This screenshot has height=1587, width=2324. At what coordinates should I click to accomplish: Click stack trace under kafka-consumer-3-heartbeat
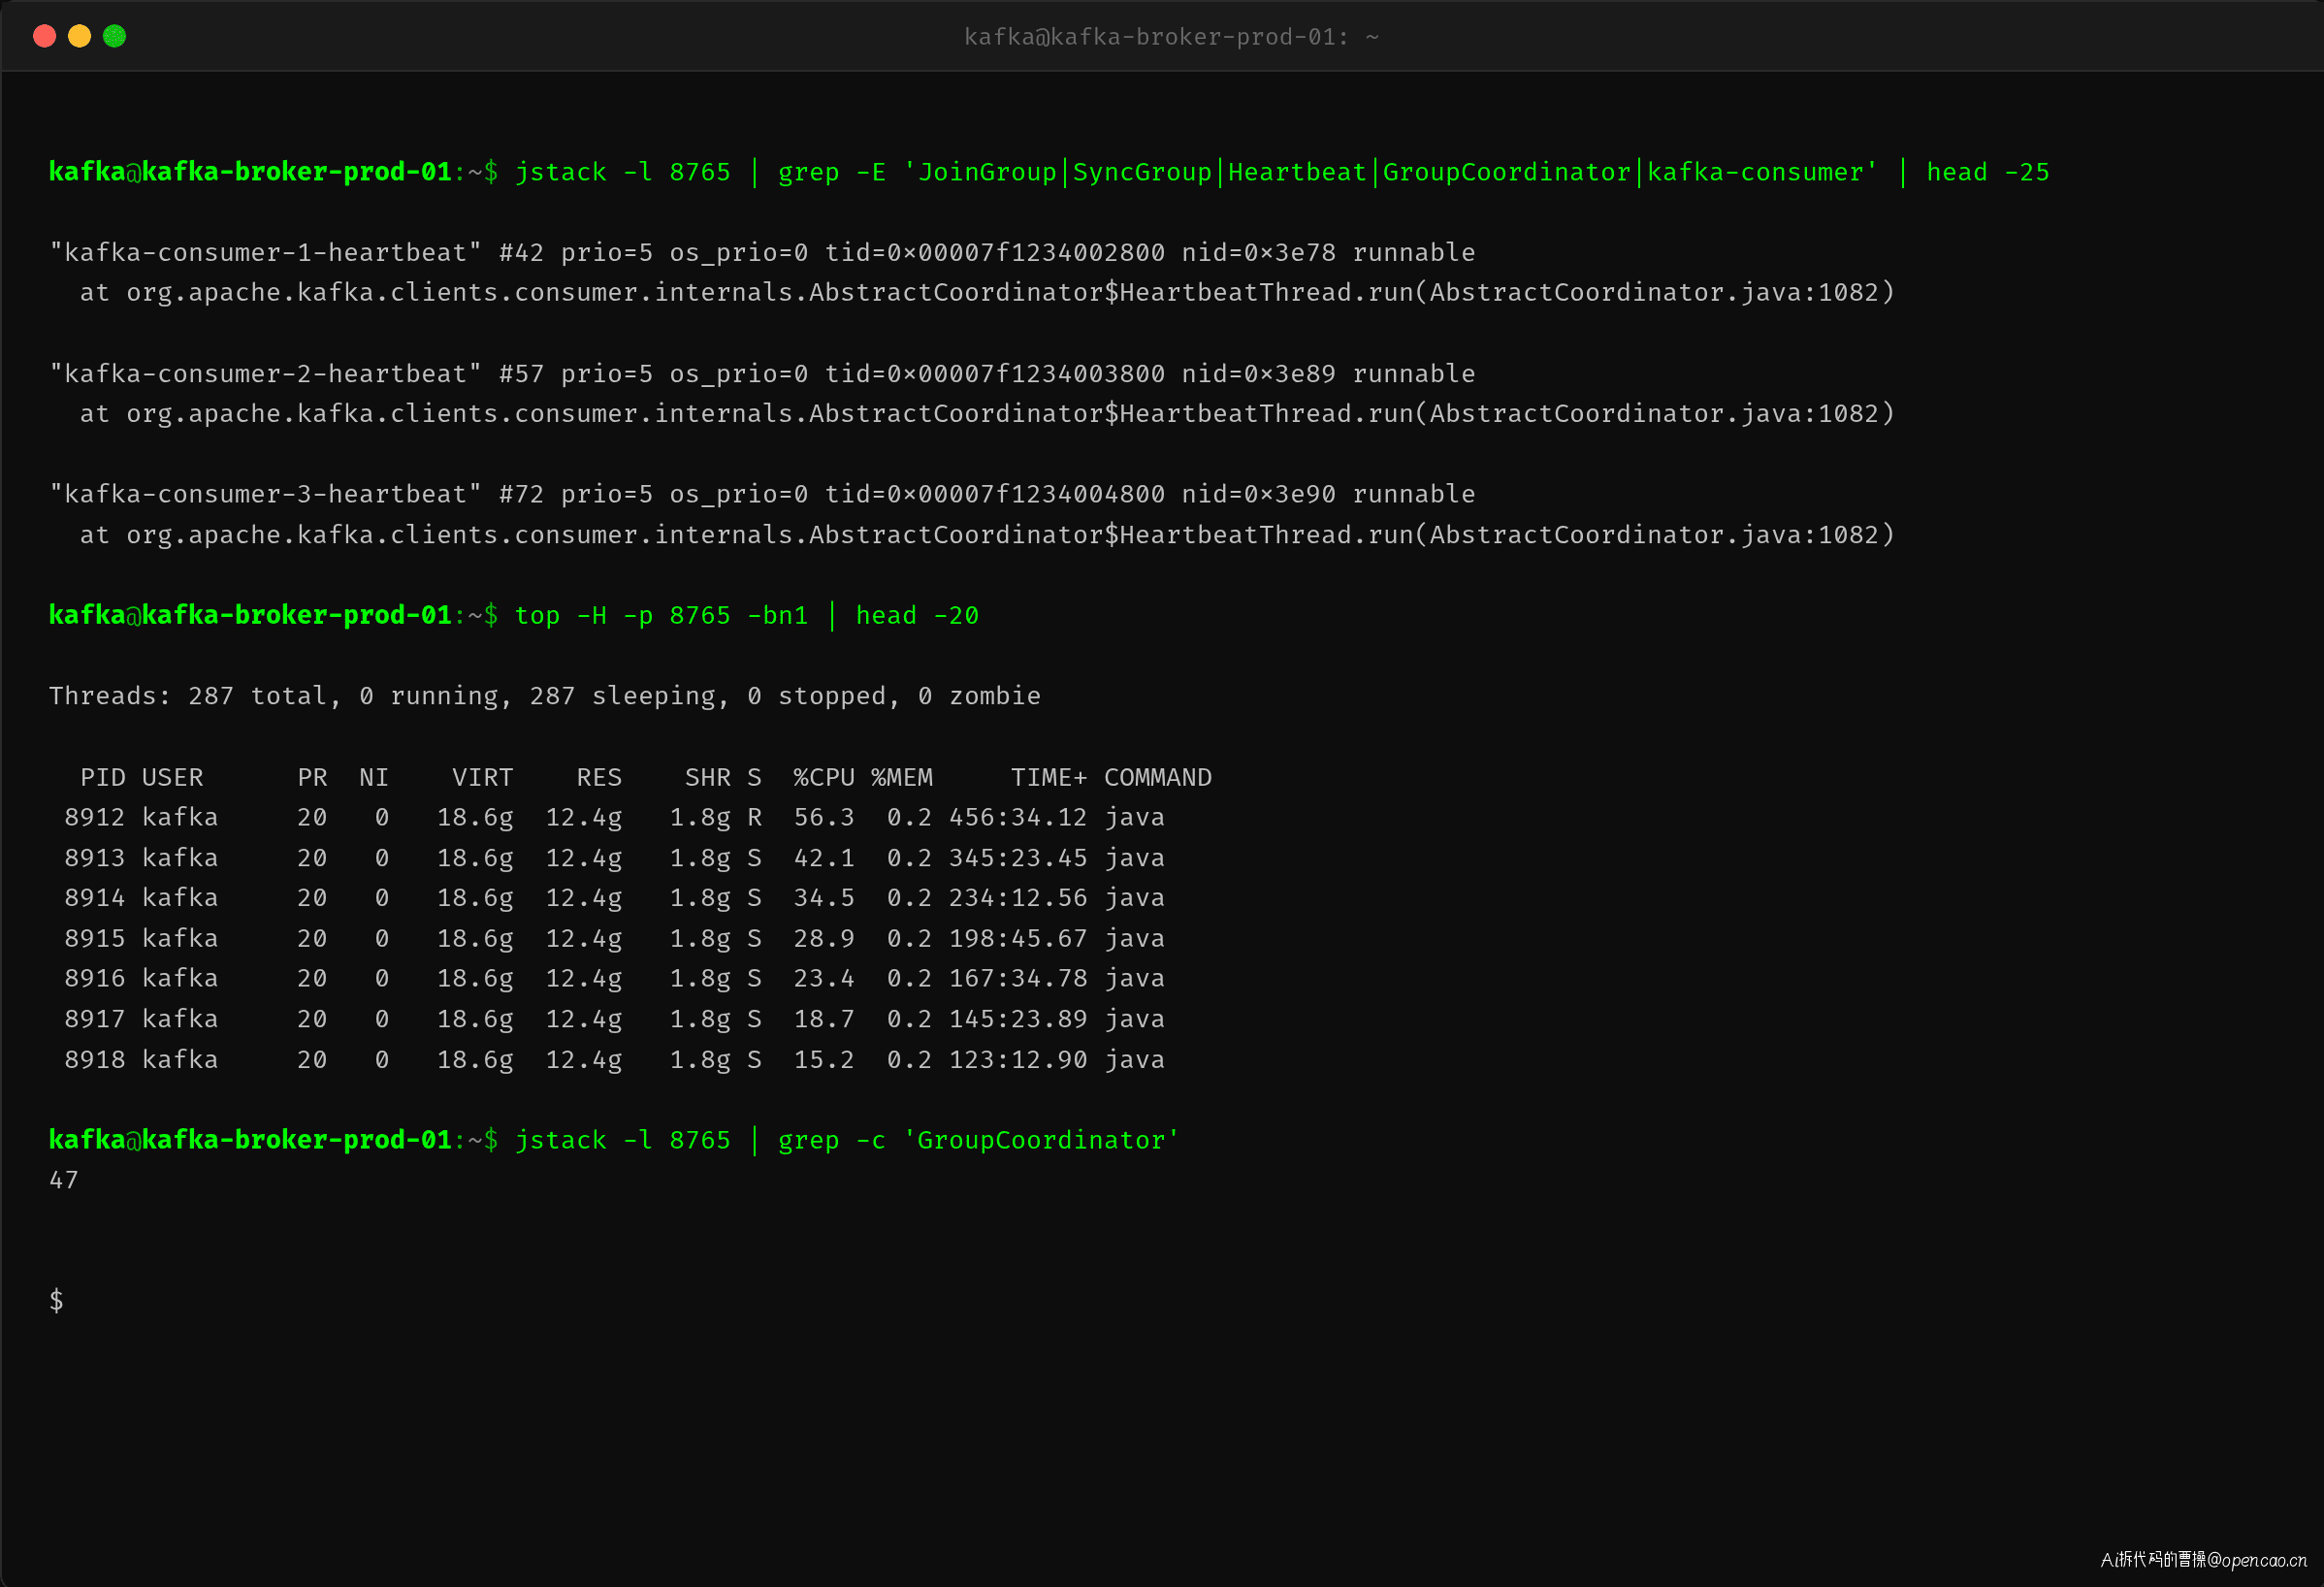point(987,535)
